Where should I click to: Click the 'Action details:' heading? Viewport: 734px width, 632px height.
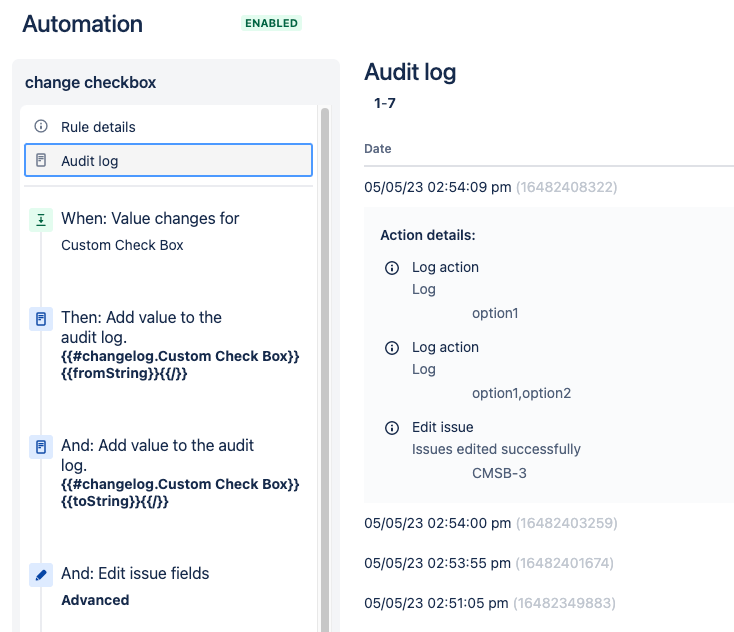coord(428,235)
